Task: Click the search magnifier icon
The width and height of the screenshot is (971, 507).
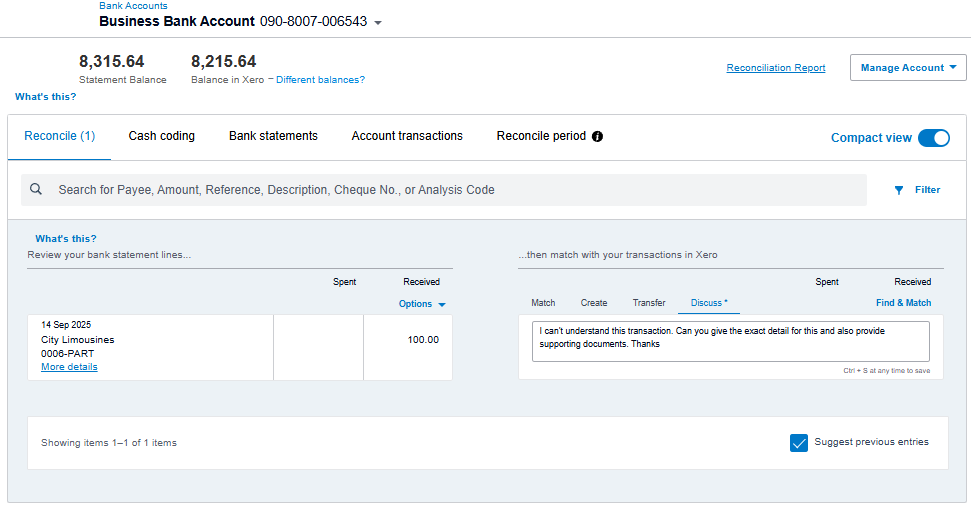Action: coord(36,190)
